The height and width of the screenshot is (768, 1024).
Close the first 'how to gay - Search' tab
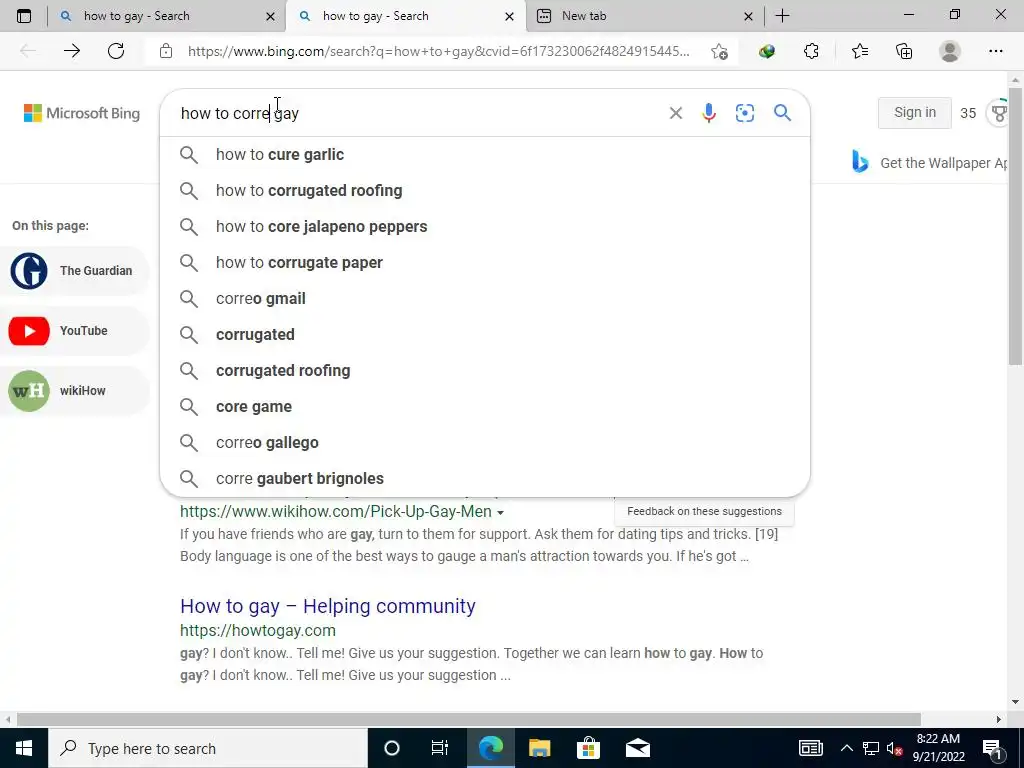(270, 16)
